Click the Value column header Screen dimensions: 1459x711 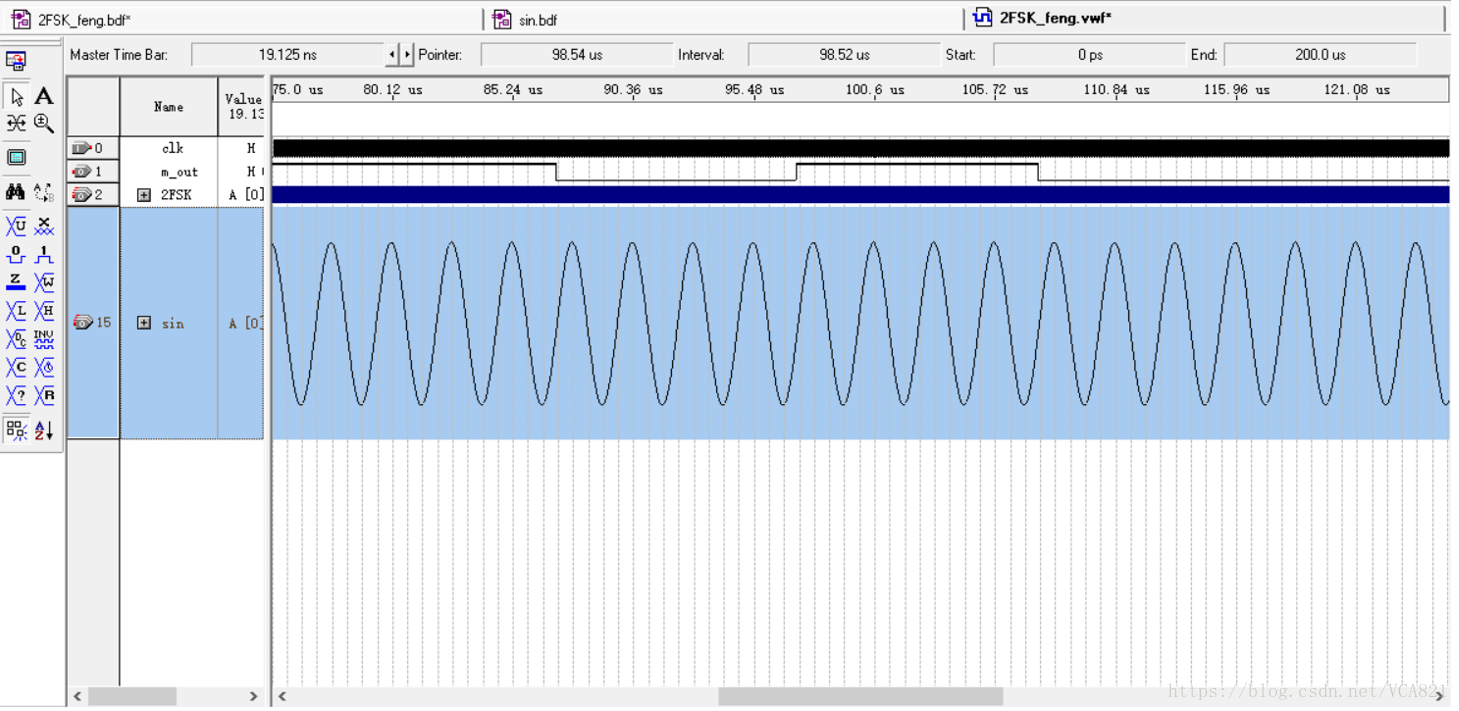(242, 107)
